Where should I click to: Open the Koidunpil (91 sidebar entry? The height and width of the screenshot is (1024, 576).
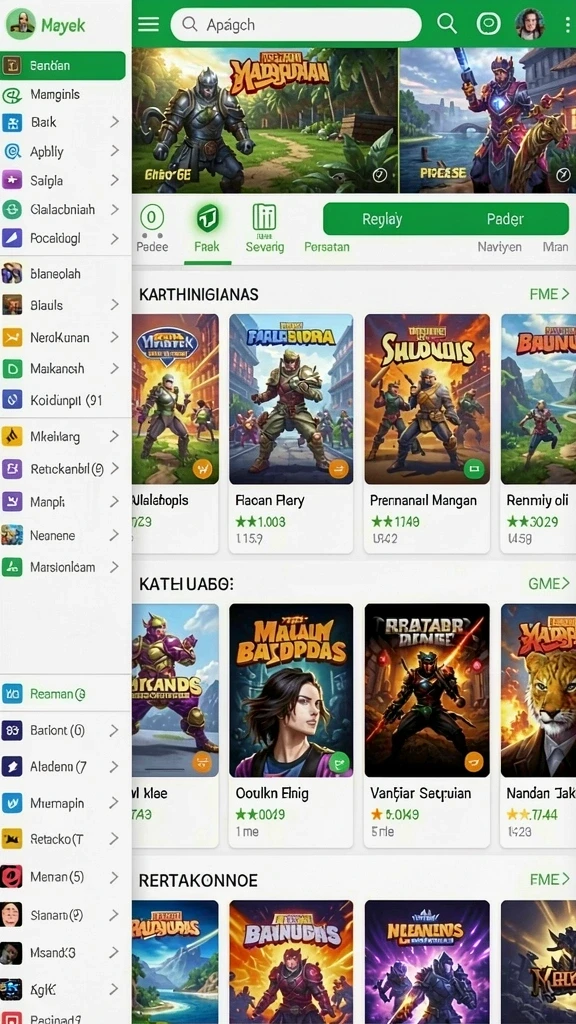(x=65, y=400)
